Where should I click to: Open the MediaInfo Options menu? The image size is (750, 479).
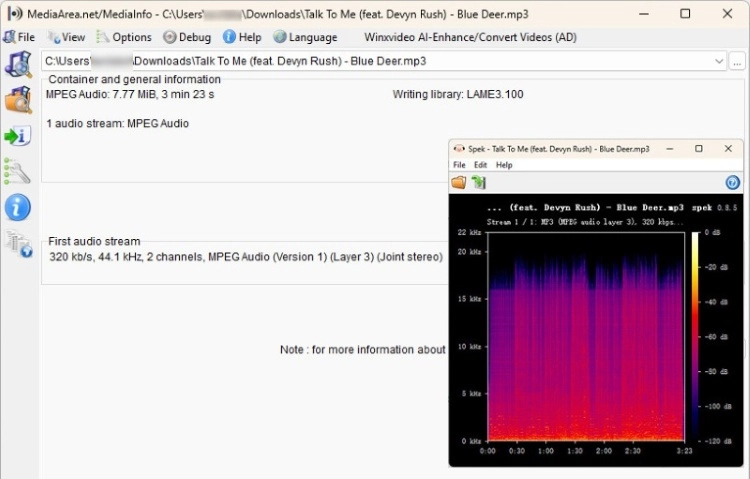[x=124, y=37]
